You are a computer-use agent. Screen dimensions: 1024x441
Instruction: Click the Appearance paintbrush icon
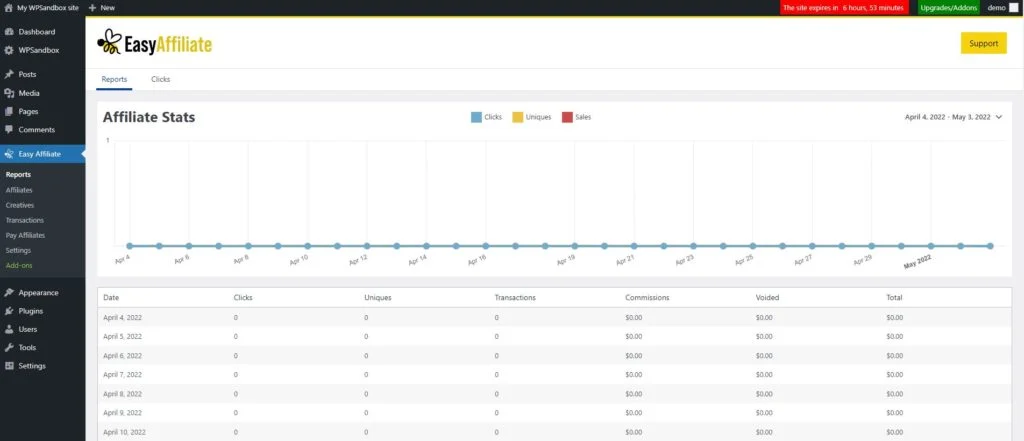coord(9,293)
